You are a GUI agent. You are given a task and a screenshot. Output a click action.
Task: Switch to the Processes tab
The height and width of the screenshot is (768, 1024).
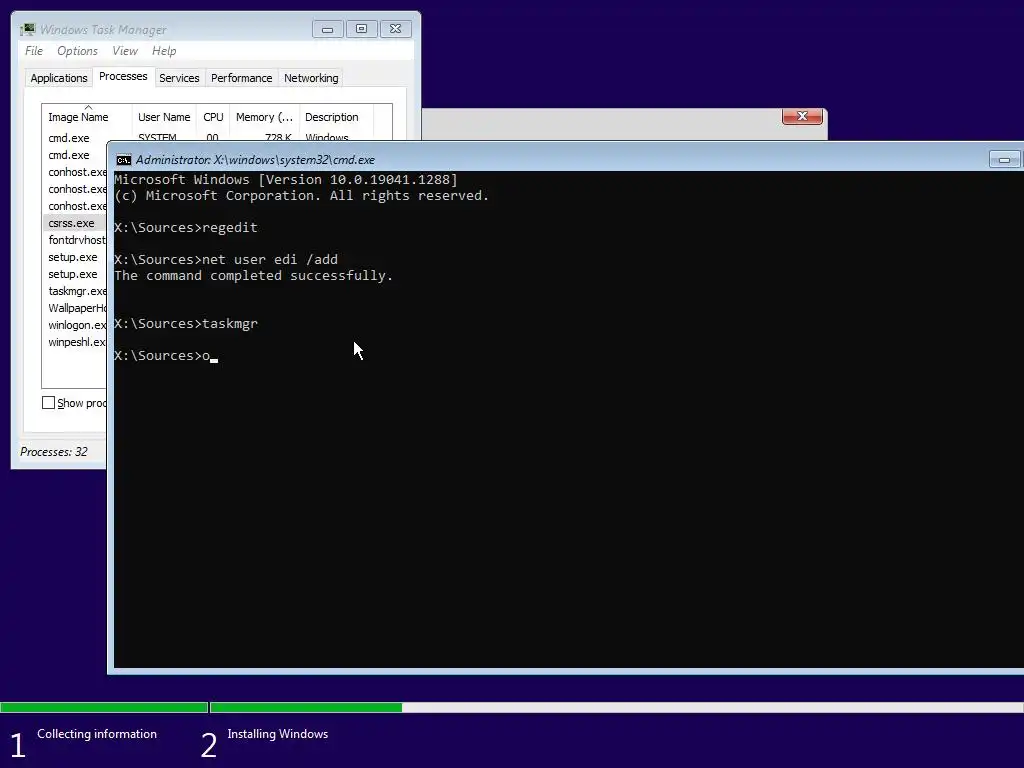[123, 76]
